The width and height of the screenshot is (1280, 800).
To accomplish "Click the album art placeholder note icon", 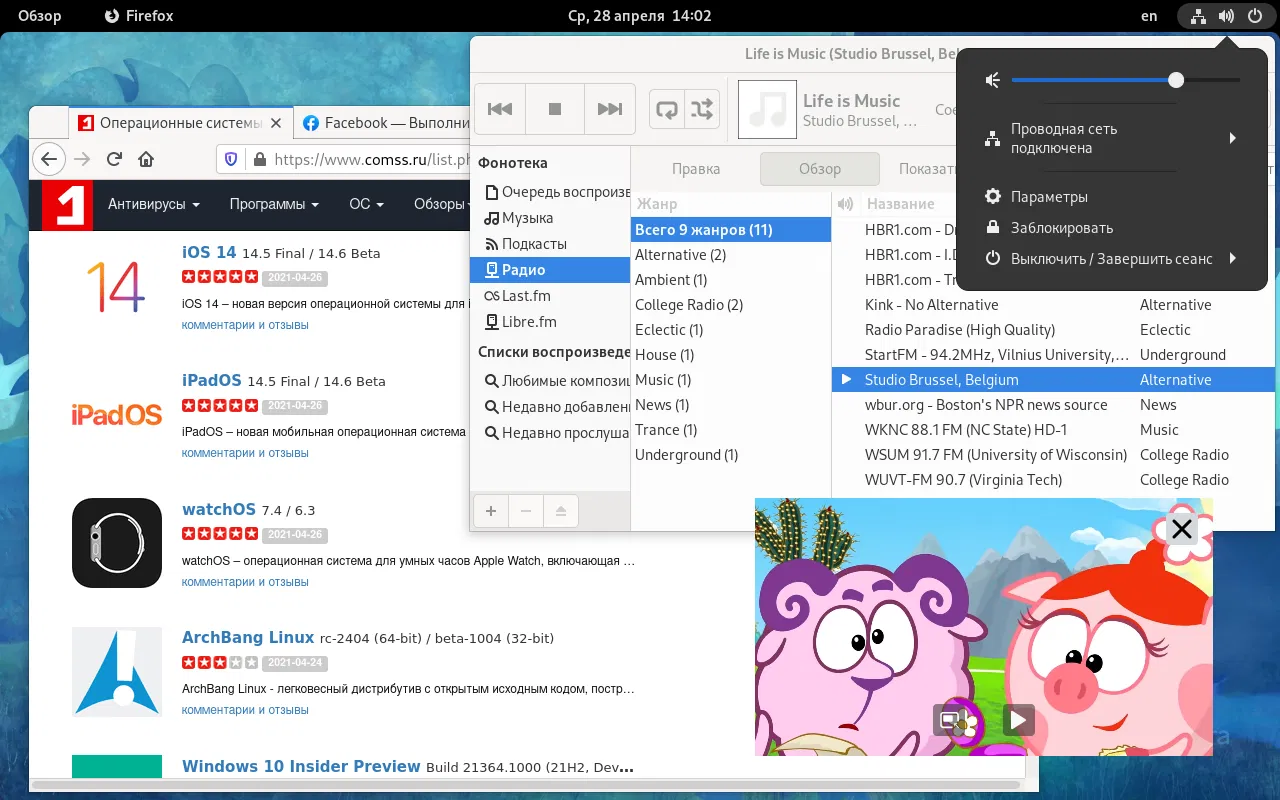I will pos(767,110).
